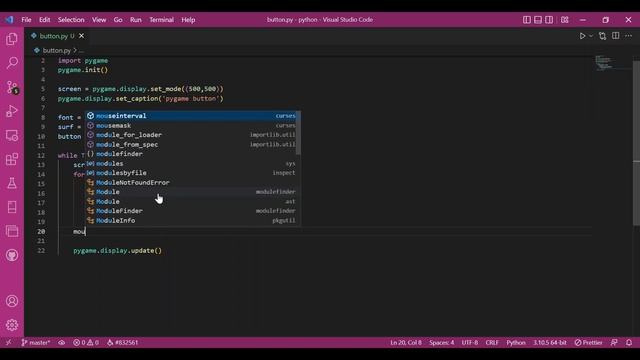Open Run and Debug view

(x=12, y=111)
